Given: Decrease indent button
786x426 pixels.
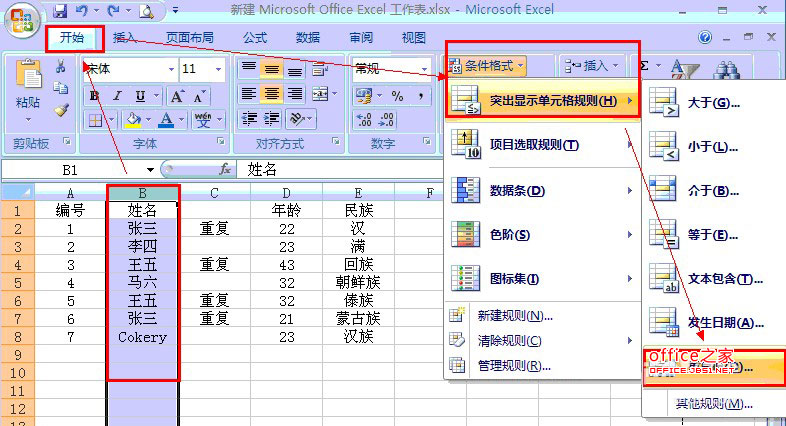Looking at the screenshot, I should (x=249, y=119).
